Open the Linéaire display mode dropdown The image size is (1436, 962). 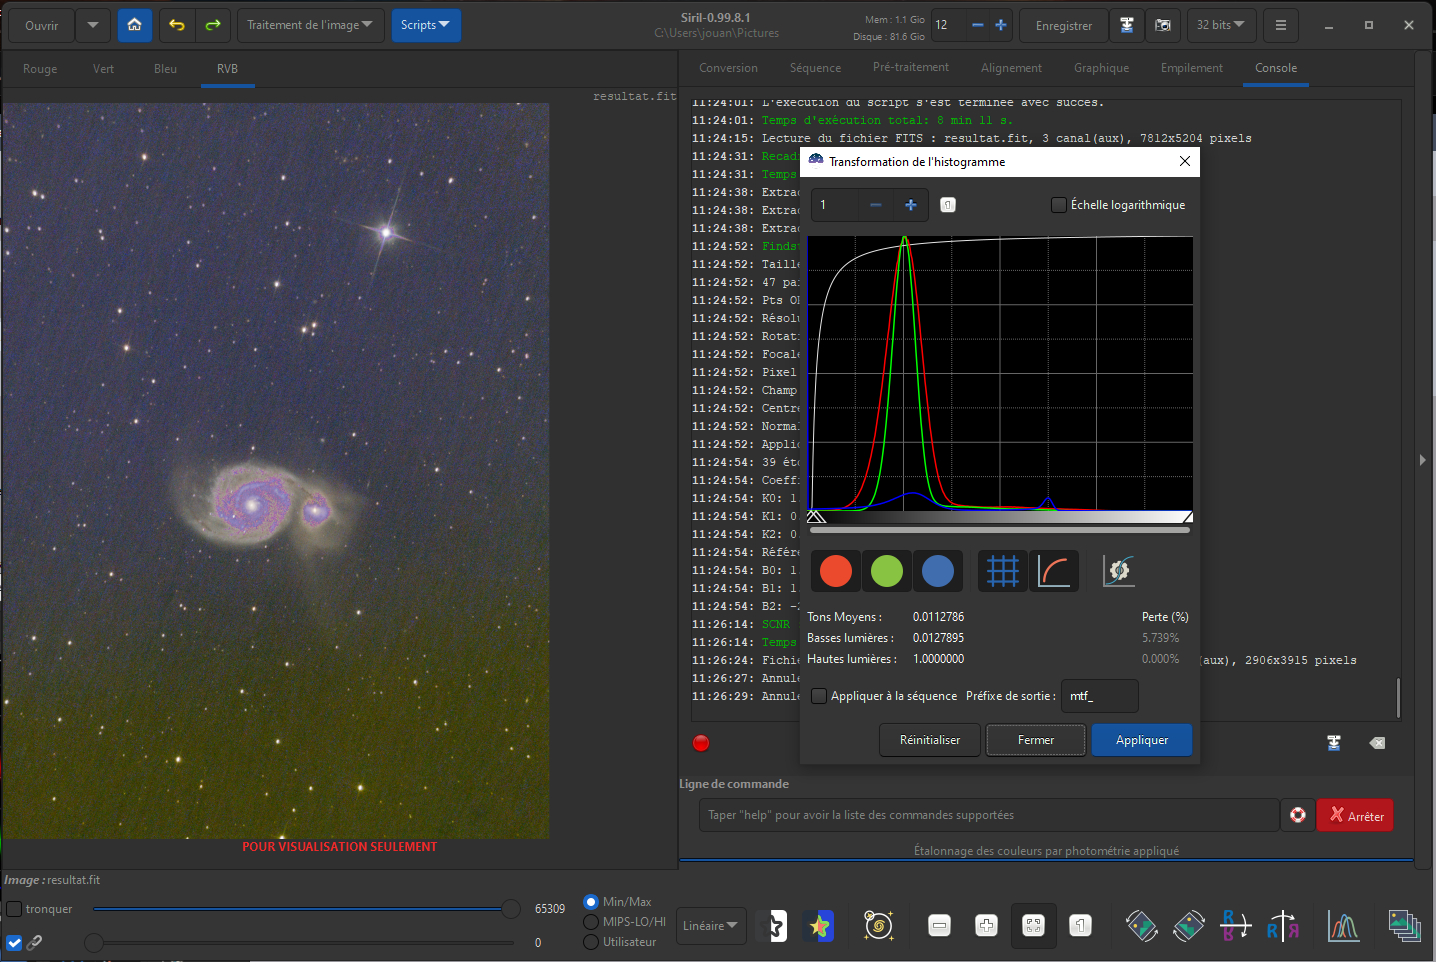(x=710, y=926)
